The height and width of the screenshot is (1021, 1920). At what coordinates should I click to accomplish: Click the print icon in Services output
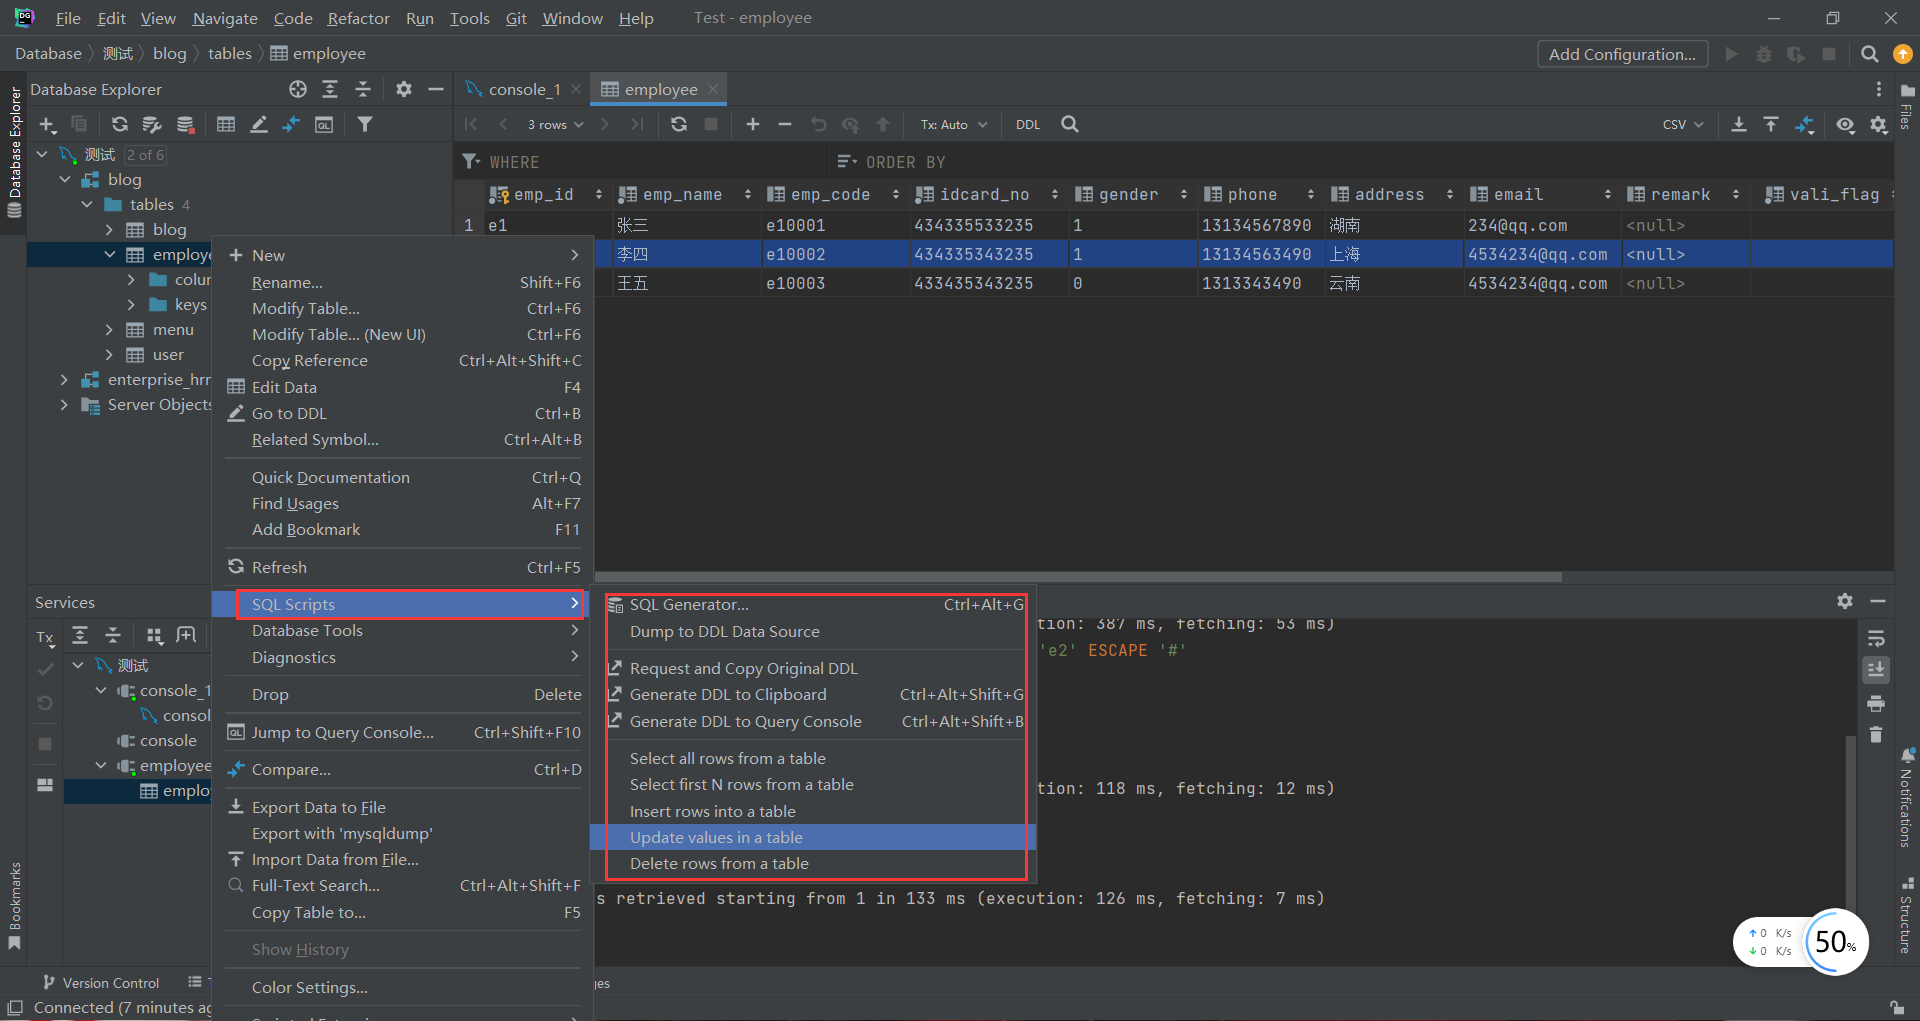click(1876, 703)
